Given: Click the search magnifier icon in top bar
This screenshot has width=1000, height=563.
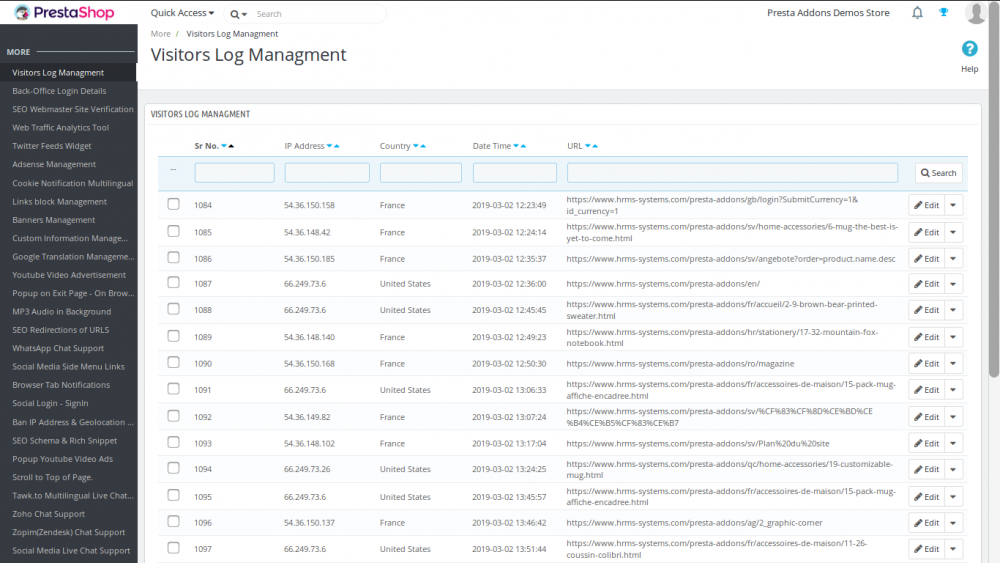Looking at the screenshot, I should pos(234,14).
